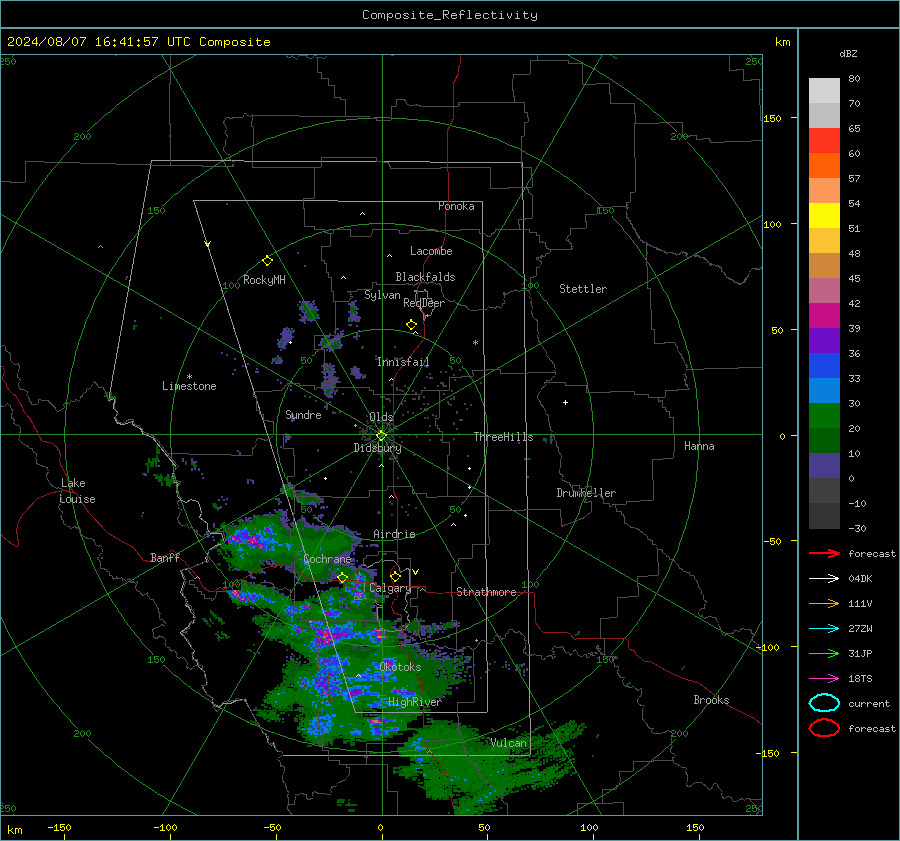
Task: Click the yellow marker near RockyMH
Action: (x=267, y=261)
